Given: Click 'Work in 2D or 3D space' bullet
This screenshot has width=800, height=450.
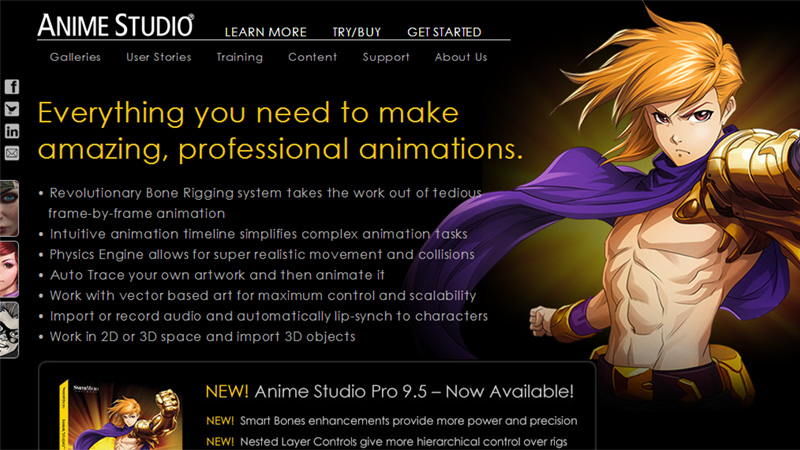Looking at the screenshot, I should 197,337.
